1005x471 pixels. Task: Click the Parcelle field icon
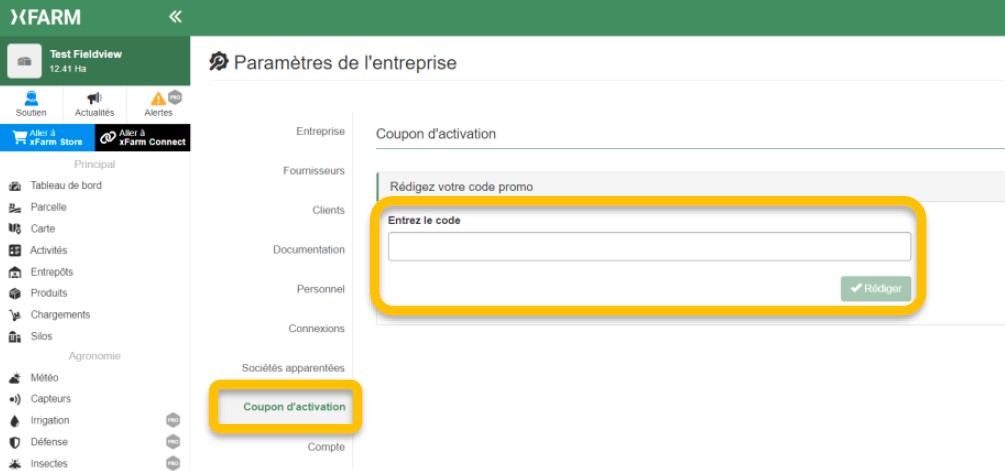pos(15,208)
